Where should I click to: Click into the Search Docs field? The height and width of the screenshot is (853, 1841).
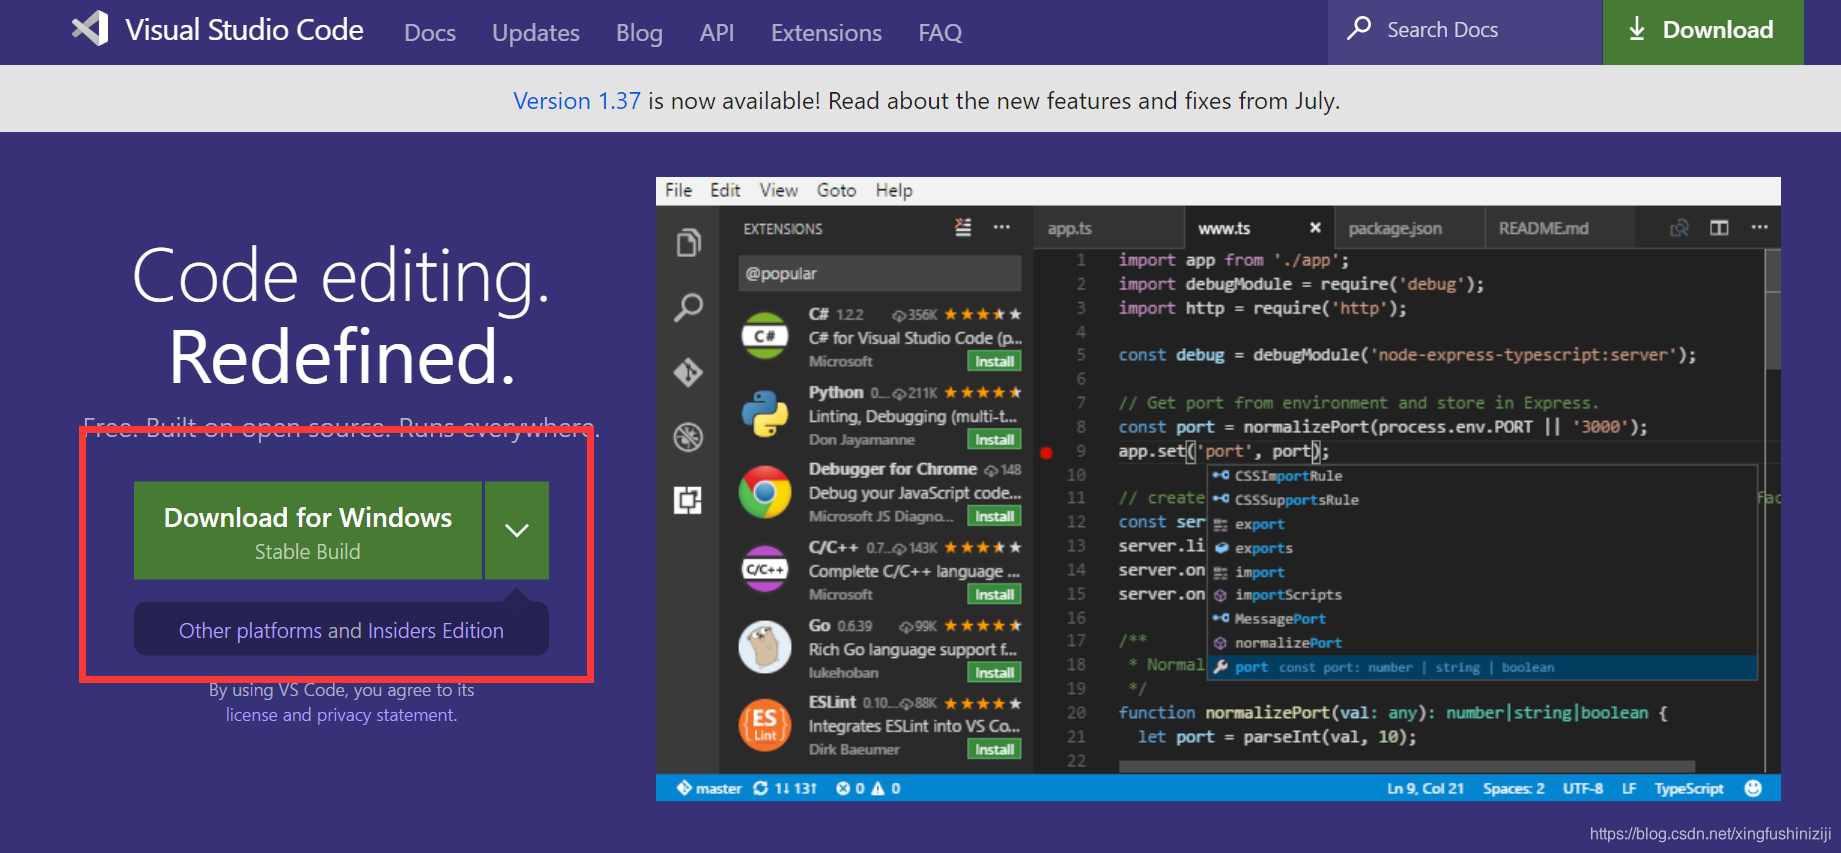pos(1465,32)
